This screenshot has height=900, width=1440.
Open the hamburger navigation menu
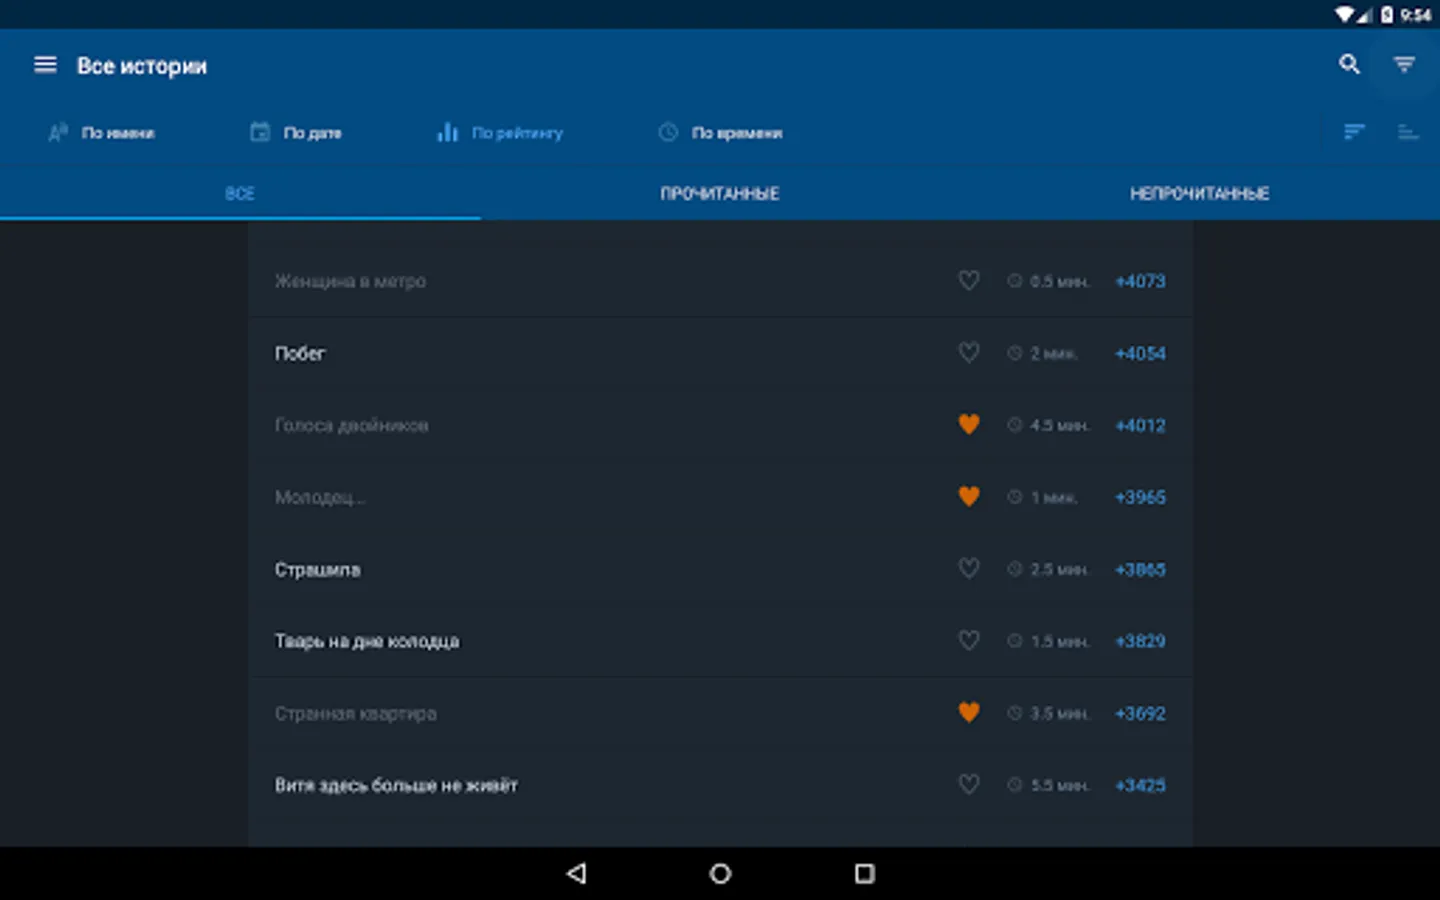[x=45, y=65]
